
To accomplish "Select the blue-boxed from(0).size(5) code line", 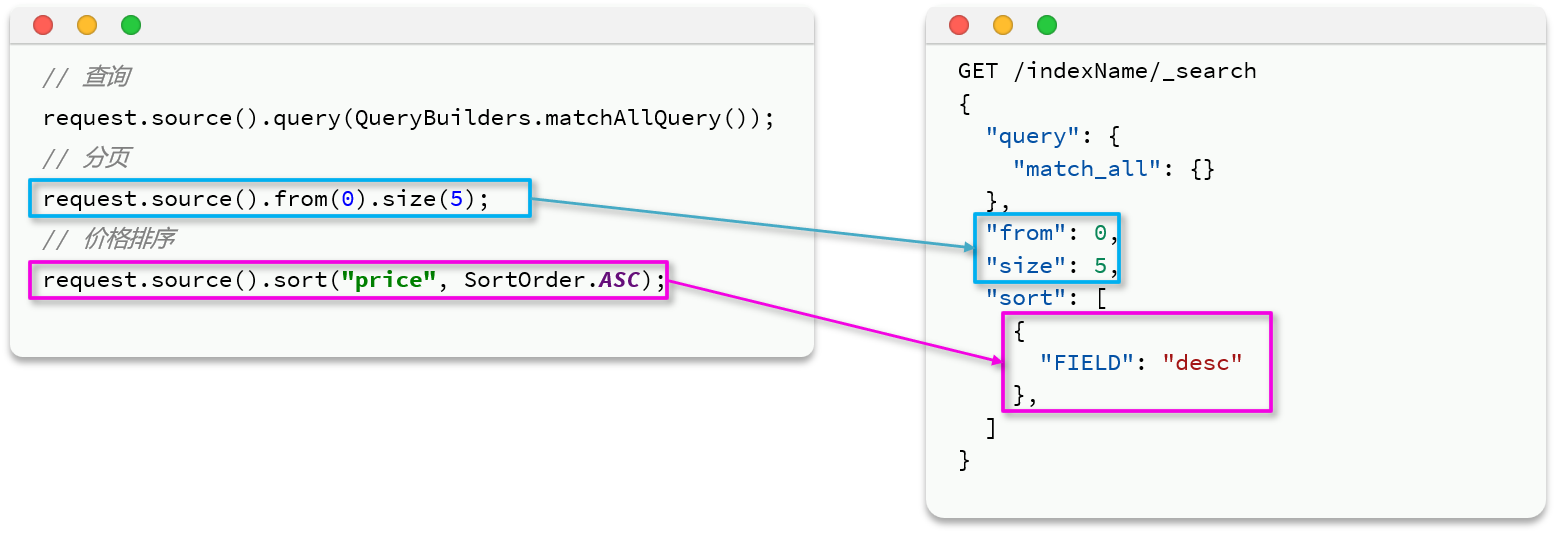I will tap(266, 199).
